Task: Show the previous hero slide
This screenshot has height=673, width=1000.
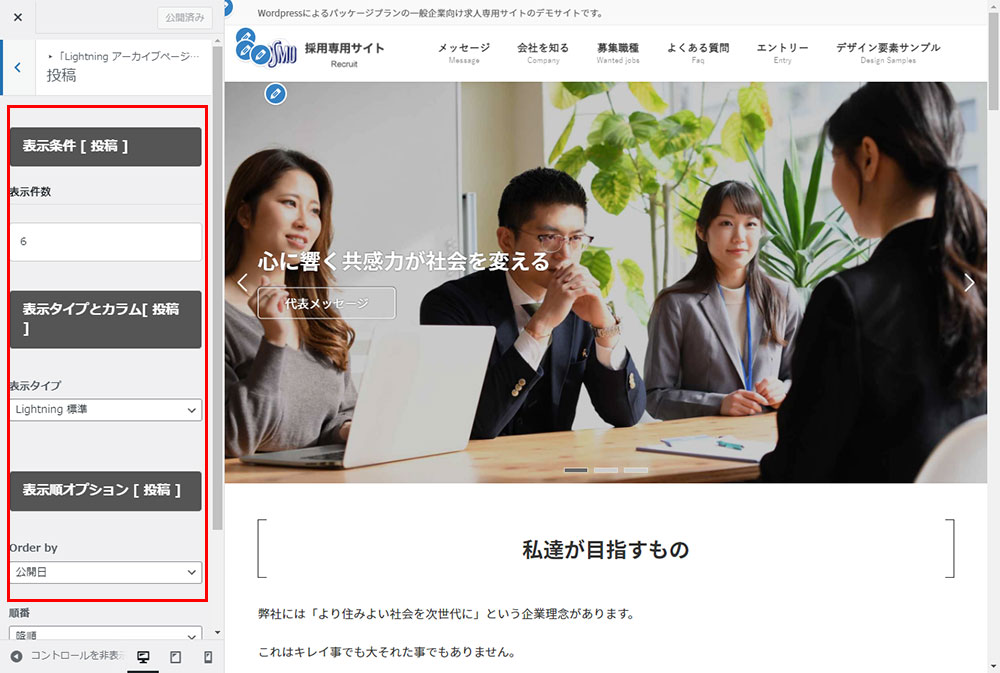Action: pyautogui.click(x=242, y=283)
